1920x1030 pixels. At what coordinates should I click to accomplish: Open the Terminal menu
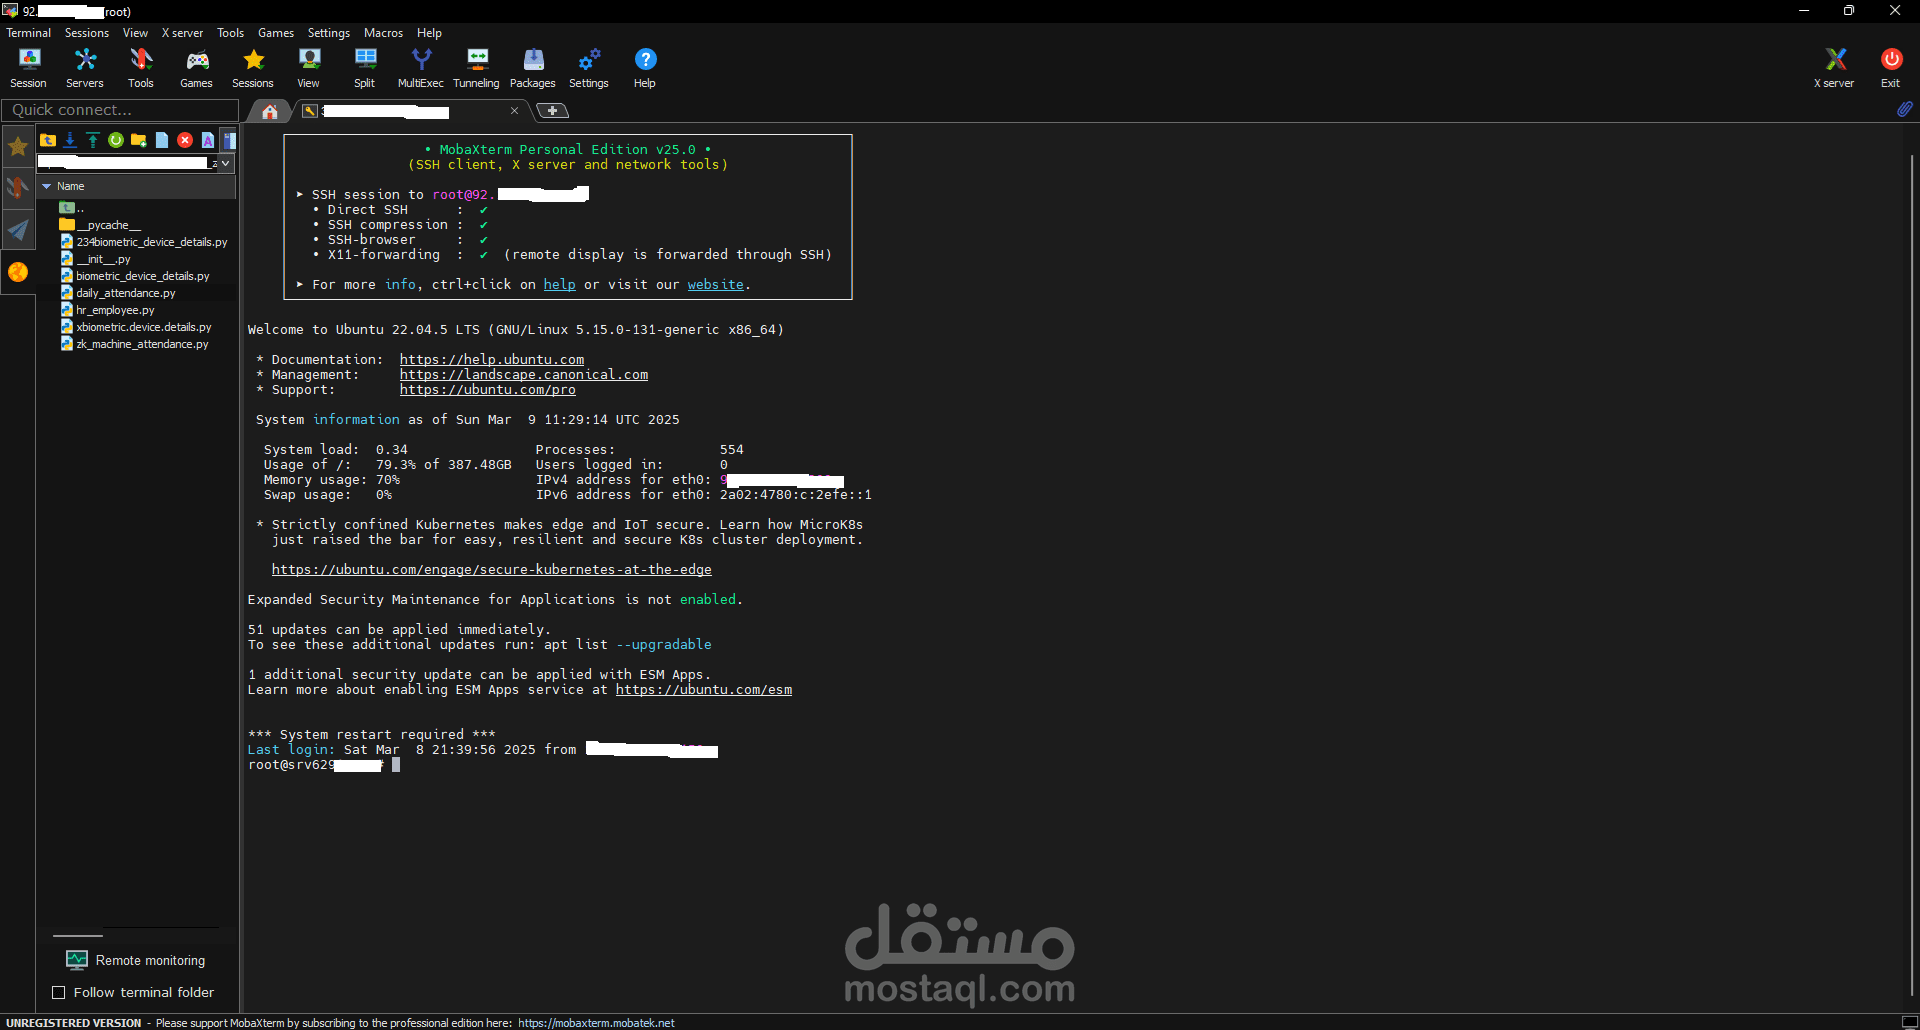click(28, 33)
